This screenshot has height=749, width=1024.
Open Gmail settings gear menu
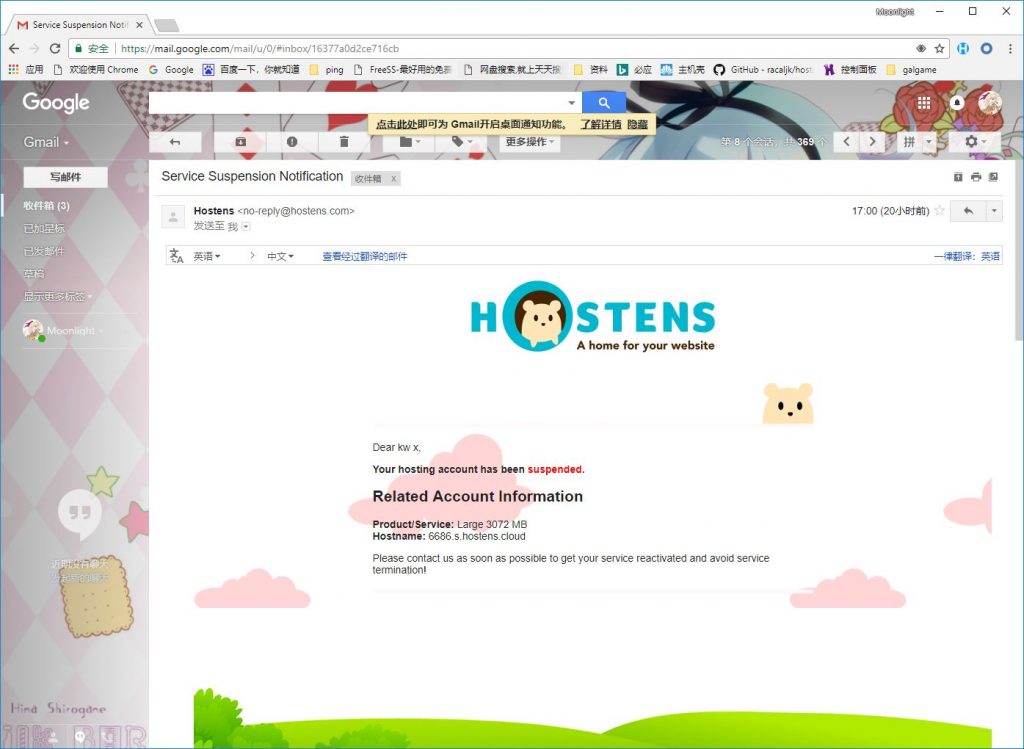click(976, 142)
